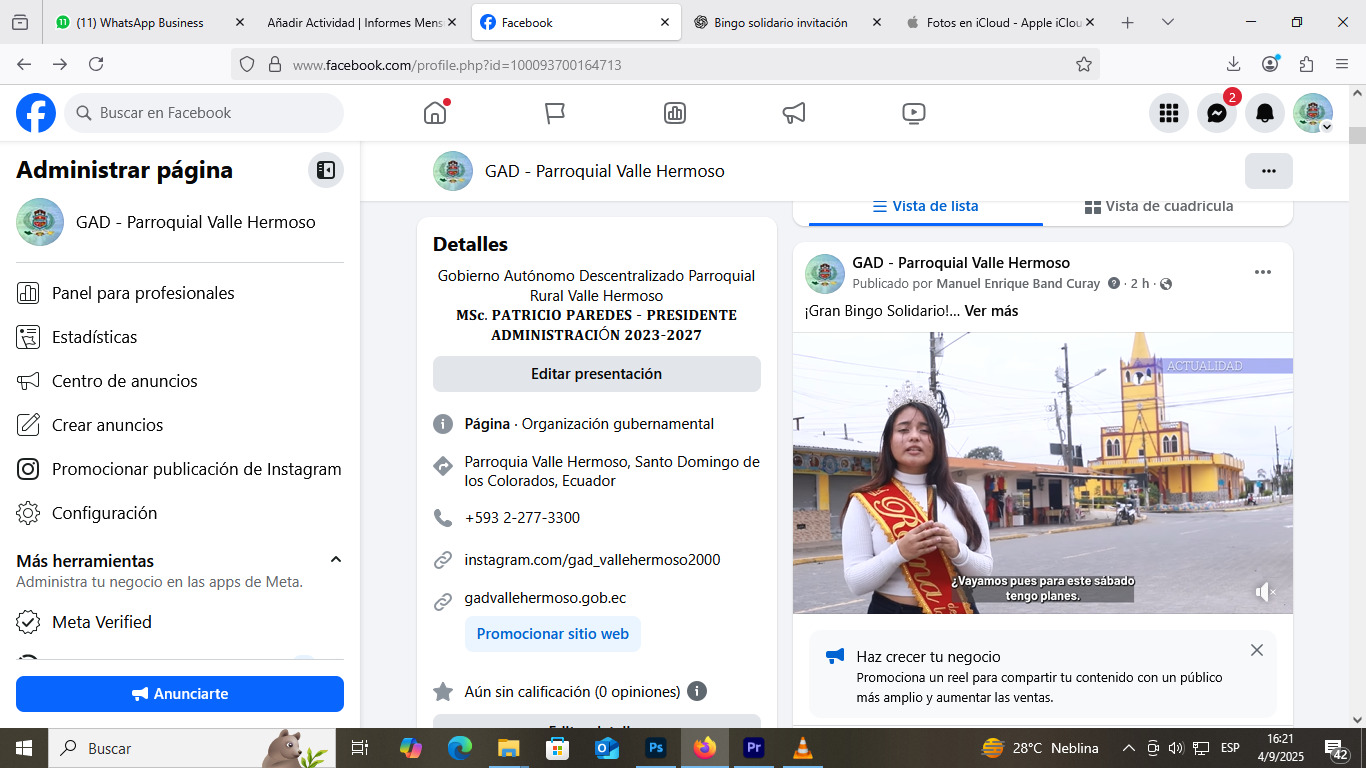1366x768 pixels.
Task: Open the Ads megaphone icon in top bar
Action: pos(794,113)
